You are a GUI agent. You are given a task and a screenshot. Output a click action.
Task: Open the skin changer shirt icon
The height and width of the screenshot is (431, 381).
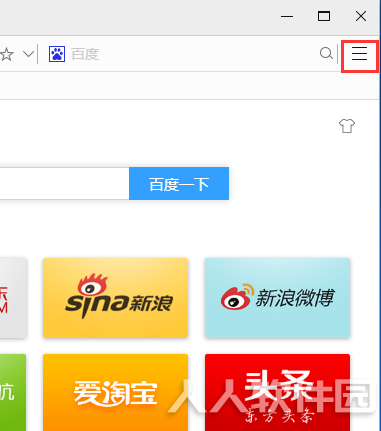347,126
